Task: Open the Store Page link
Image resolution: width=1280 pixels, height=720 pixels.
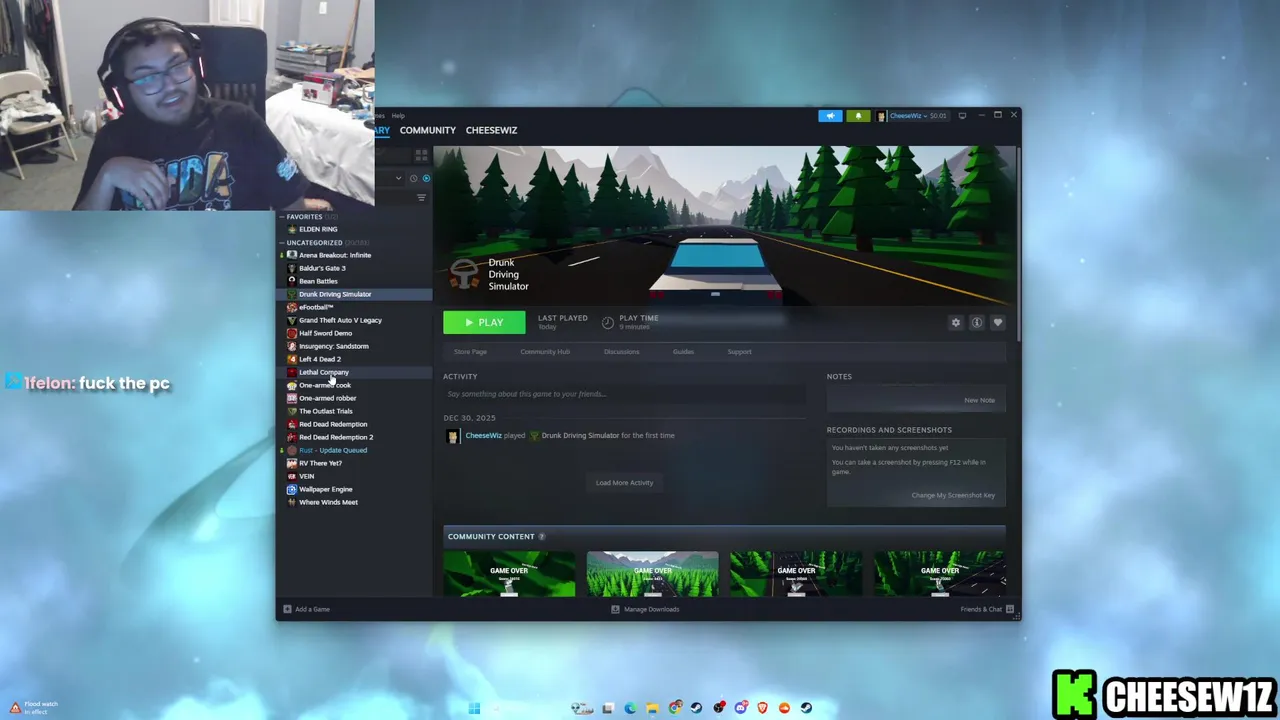Action: pos(470,352)
